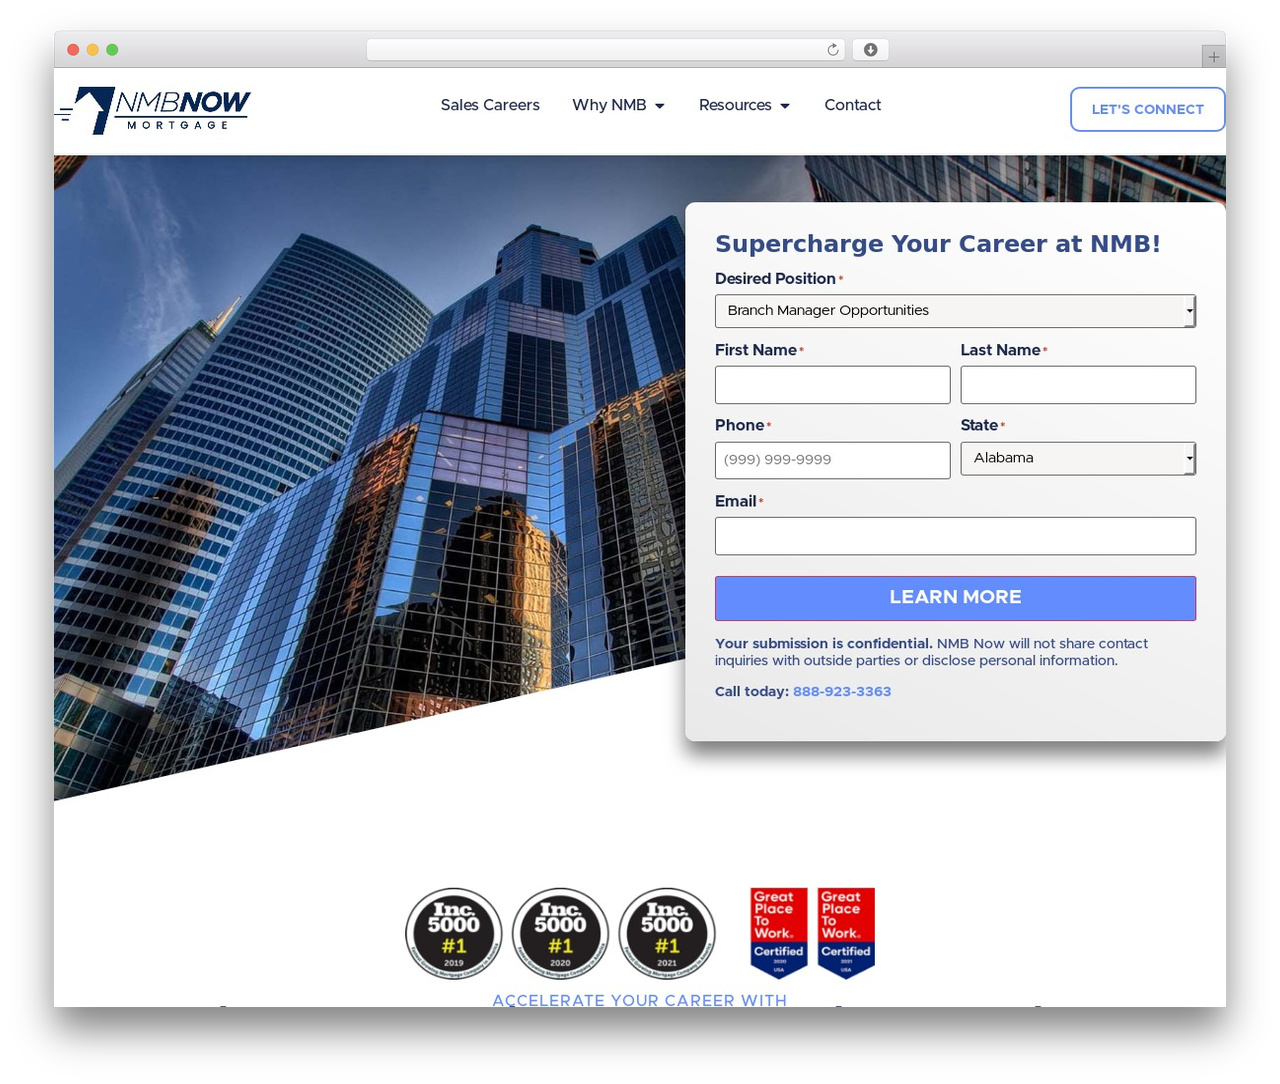Viewport: 1280px width, 1084px height.
Task: Click the yellow macOS minimize window button
Action: tap(92, 50)
